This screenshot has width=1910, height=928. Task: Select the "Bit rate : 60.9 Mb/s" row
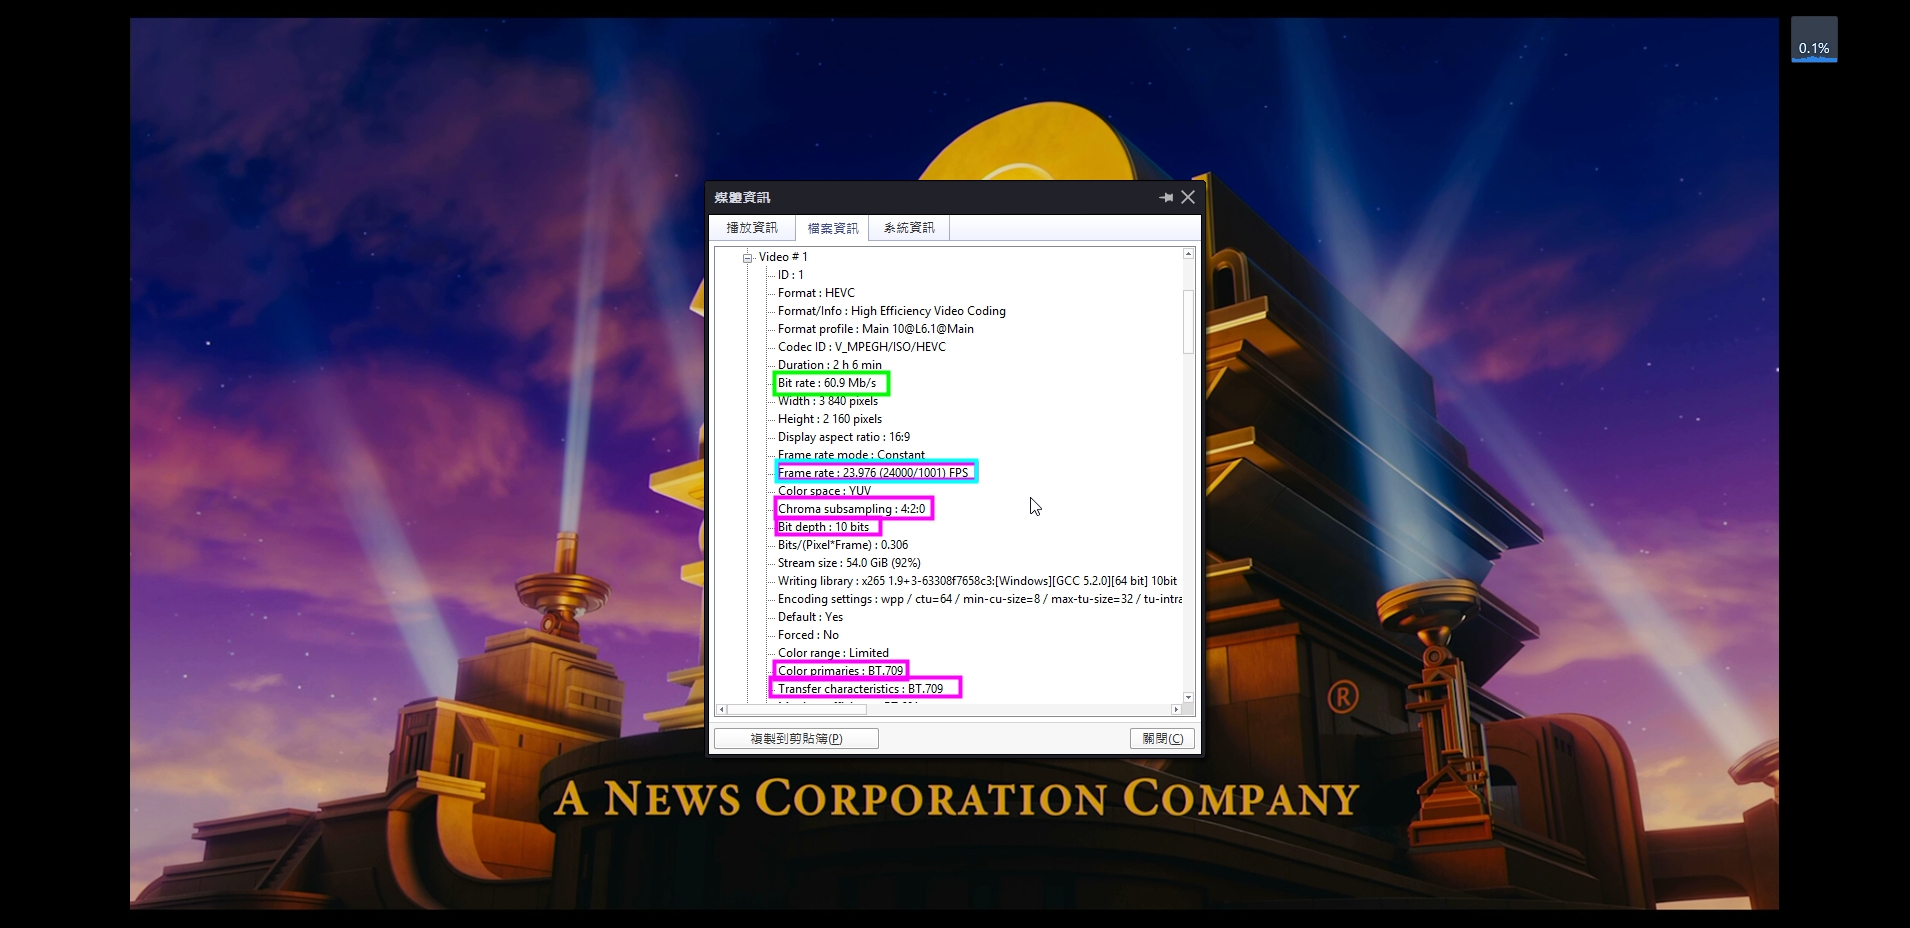click(827, 383)
